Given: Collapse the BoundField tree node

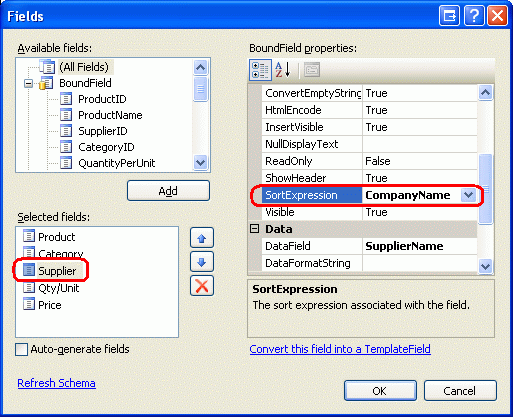Looking at the screenshot, I should click(29, 83).
